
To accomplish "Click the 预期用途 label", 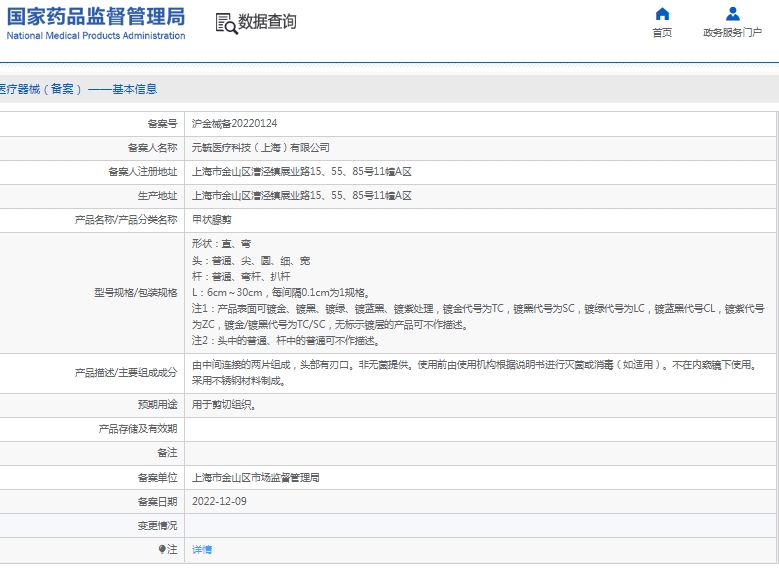I will click(x=157, y=405).
